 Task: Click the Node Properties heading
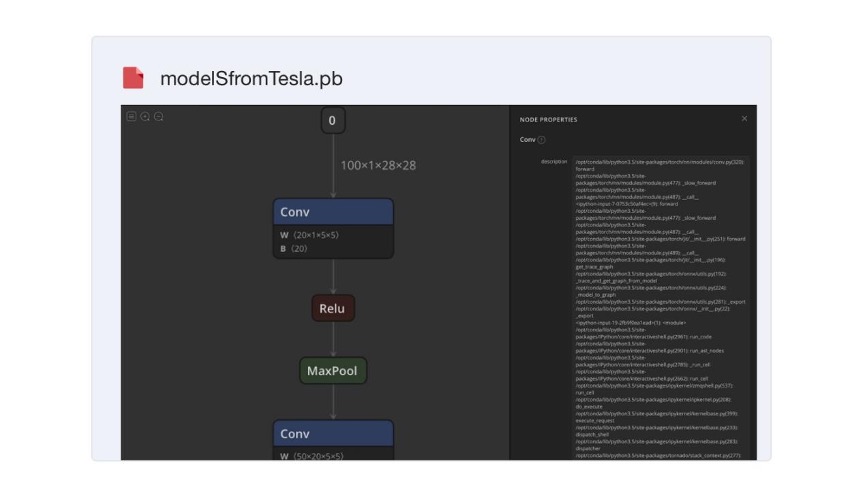(x=548, y=120)
